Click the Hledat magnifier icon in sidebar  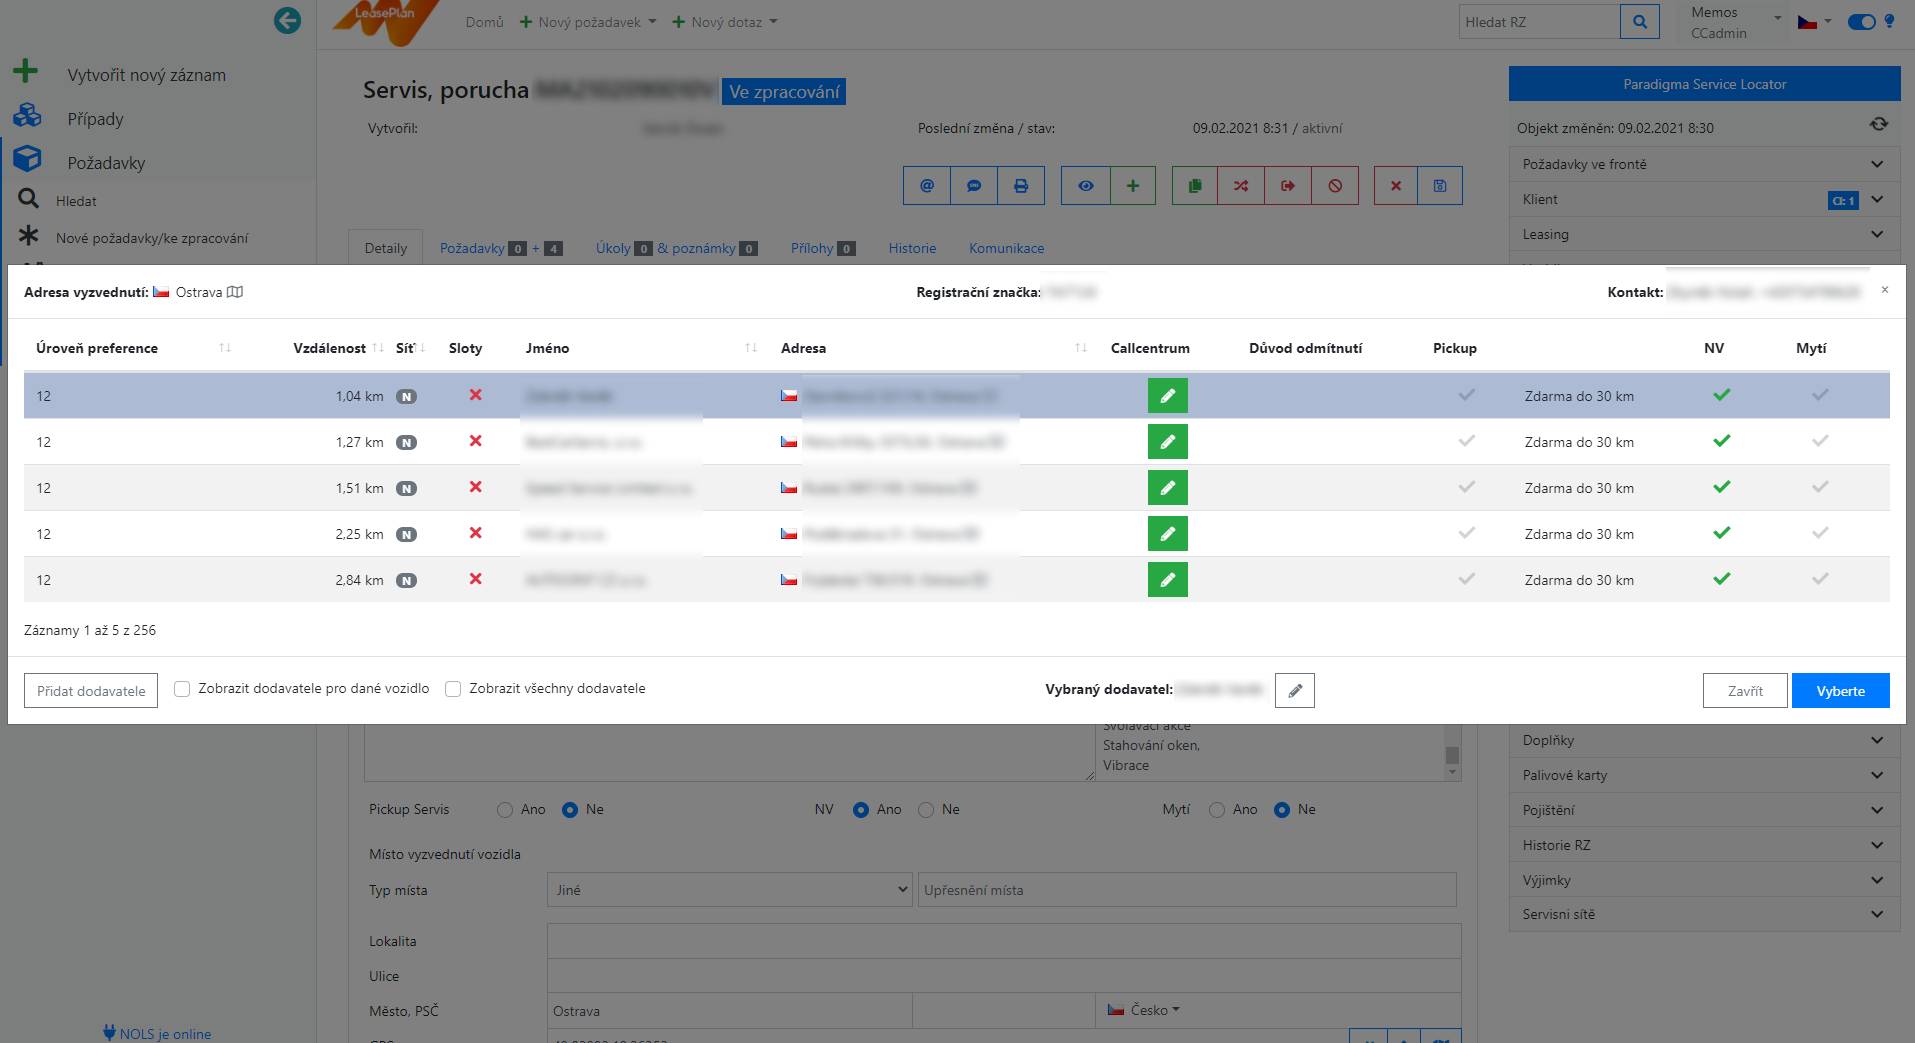pyautogui.click(x=29, y=199)
